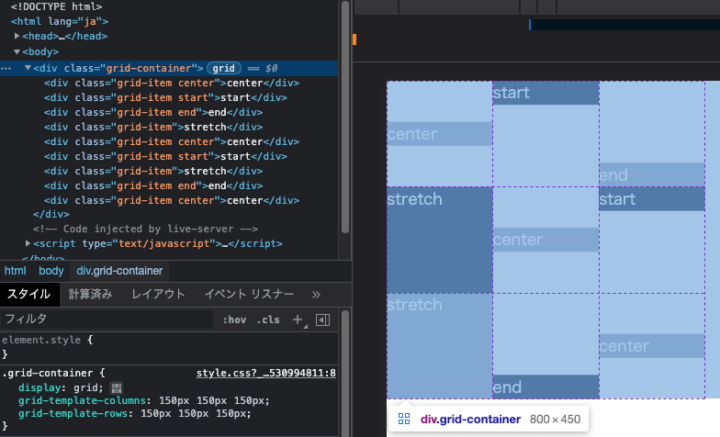Collapse the body element node
Viewport: 720px width, 437px height.
tap(17, 51)
